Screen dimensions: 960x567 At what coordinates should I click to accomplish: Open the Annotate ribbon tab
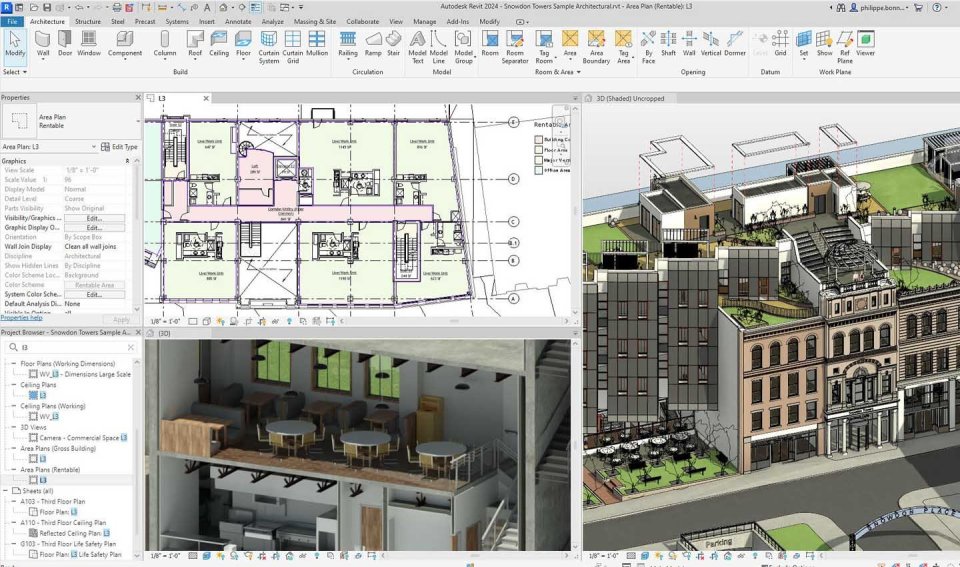(x=238, y=20)
